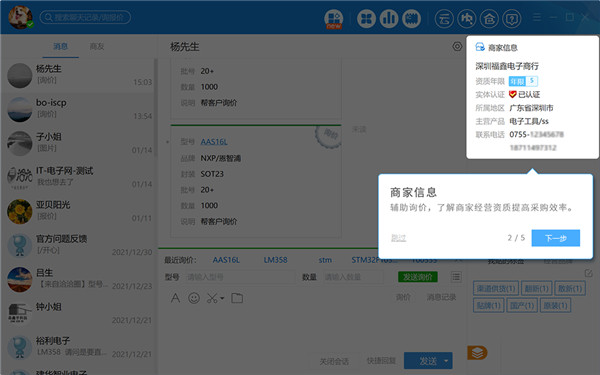600x375 pixels.
Task: Click the target icon beside the chat title
Action: (457, 47)
